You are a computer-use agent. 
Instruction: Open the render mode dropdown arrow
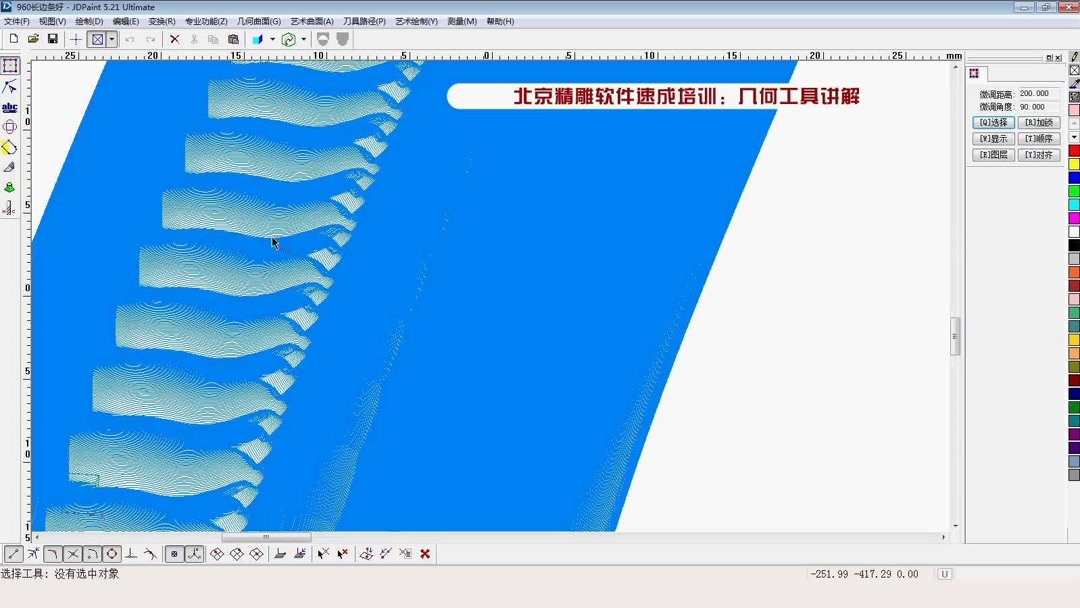(x=303, y=38)
